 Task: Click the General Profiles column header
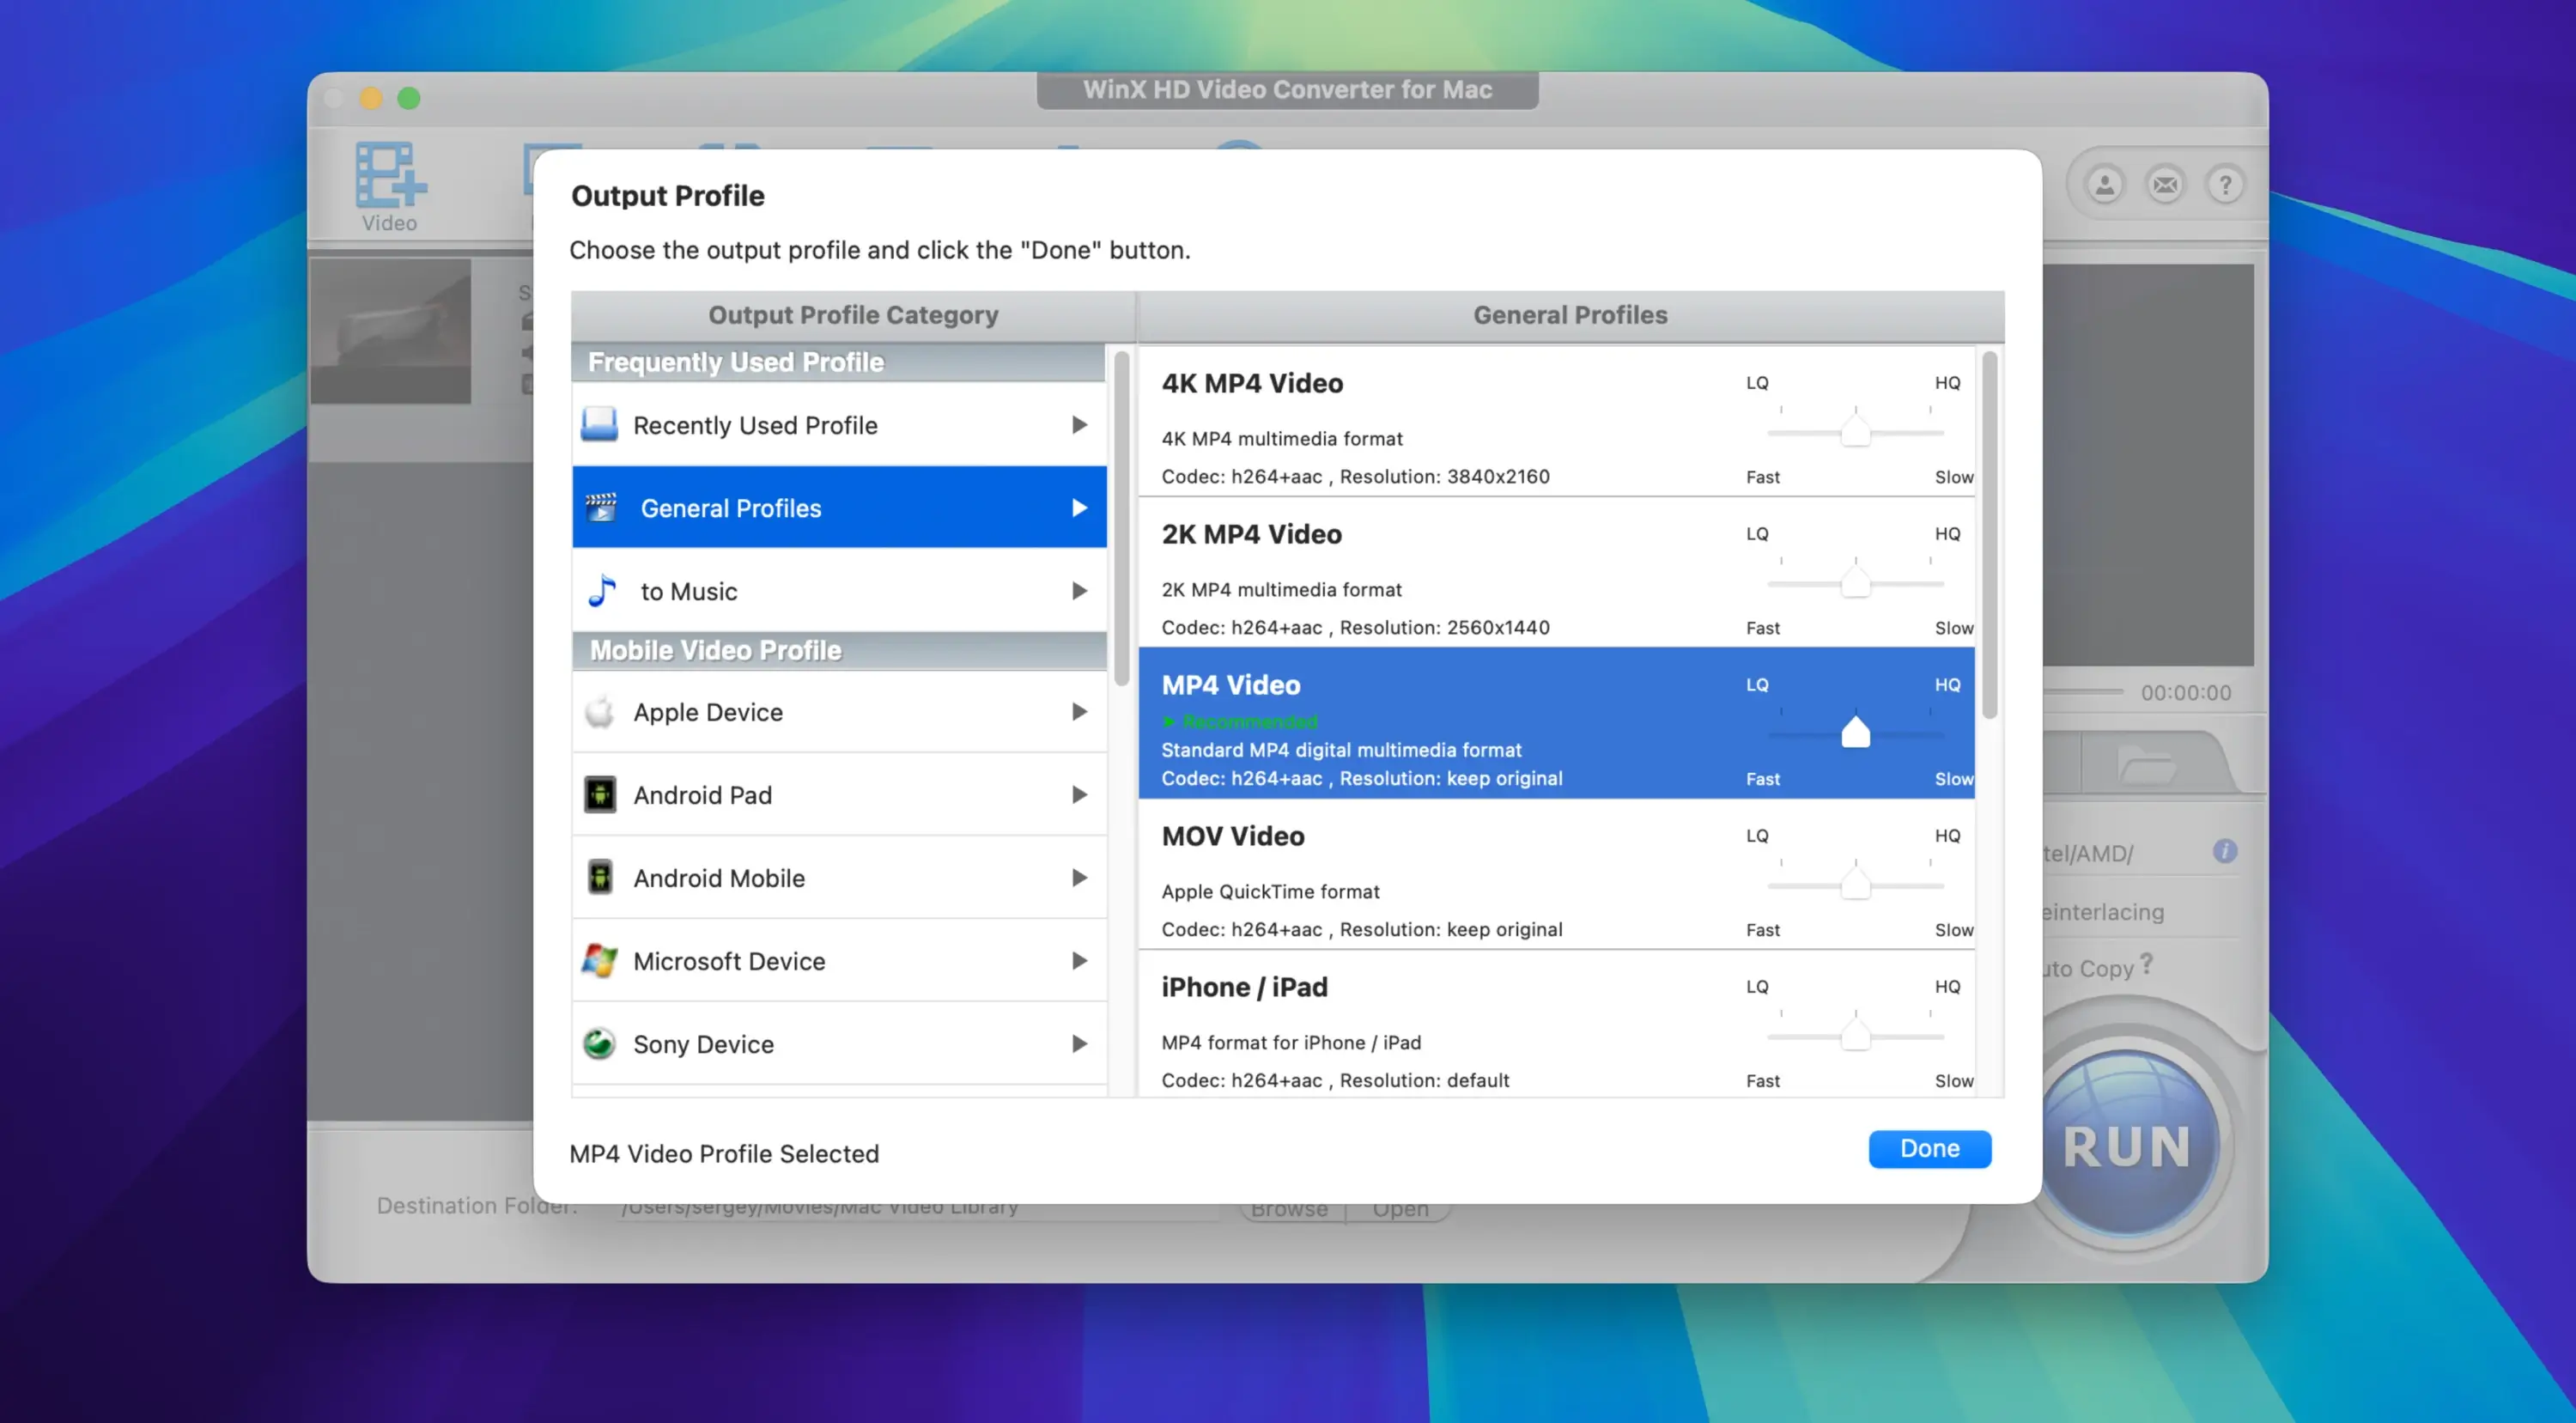coord(1570,315)
